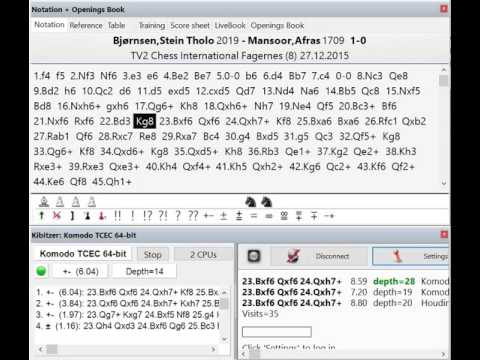
Task: Click the '2 CPUs' button
Action: click(203, 255)
